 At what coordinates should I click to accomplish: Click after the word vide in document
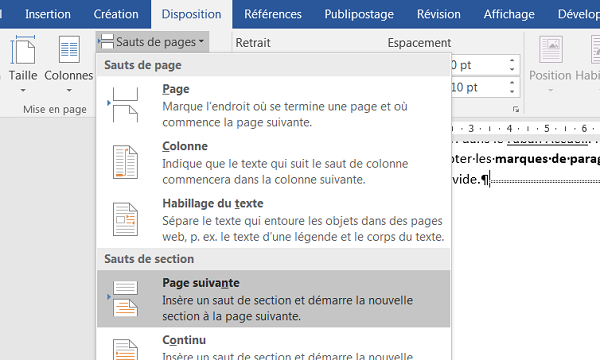point(490,179)
